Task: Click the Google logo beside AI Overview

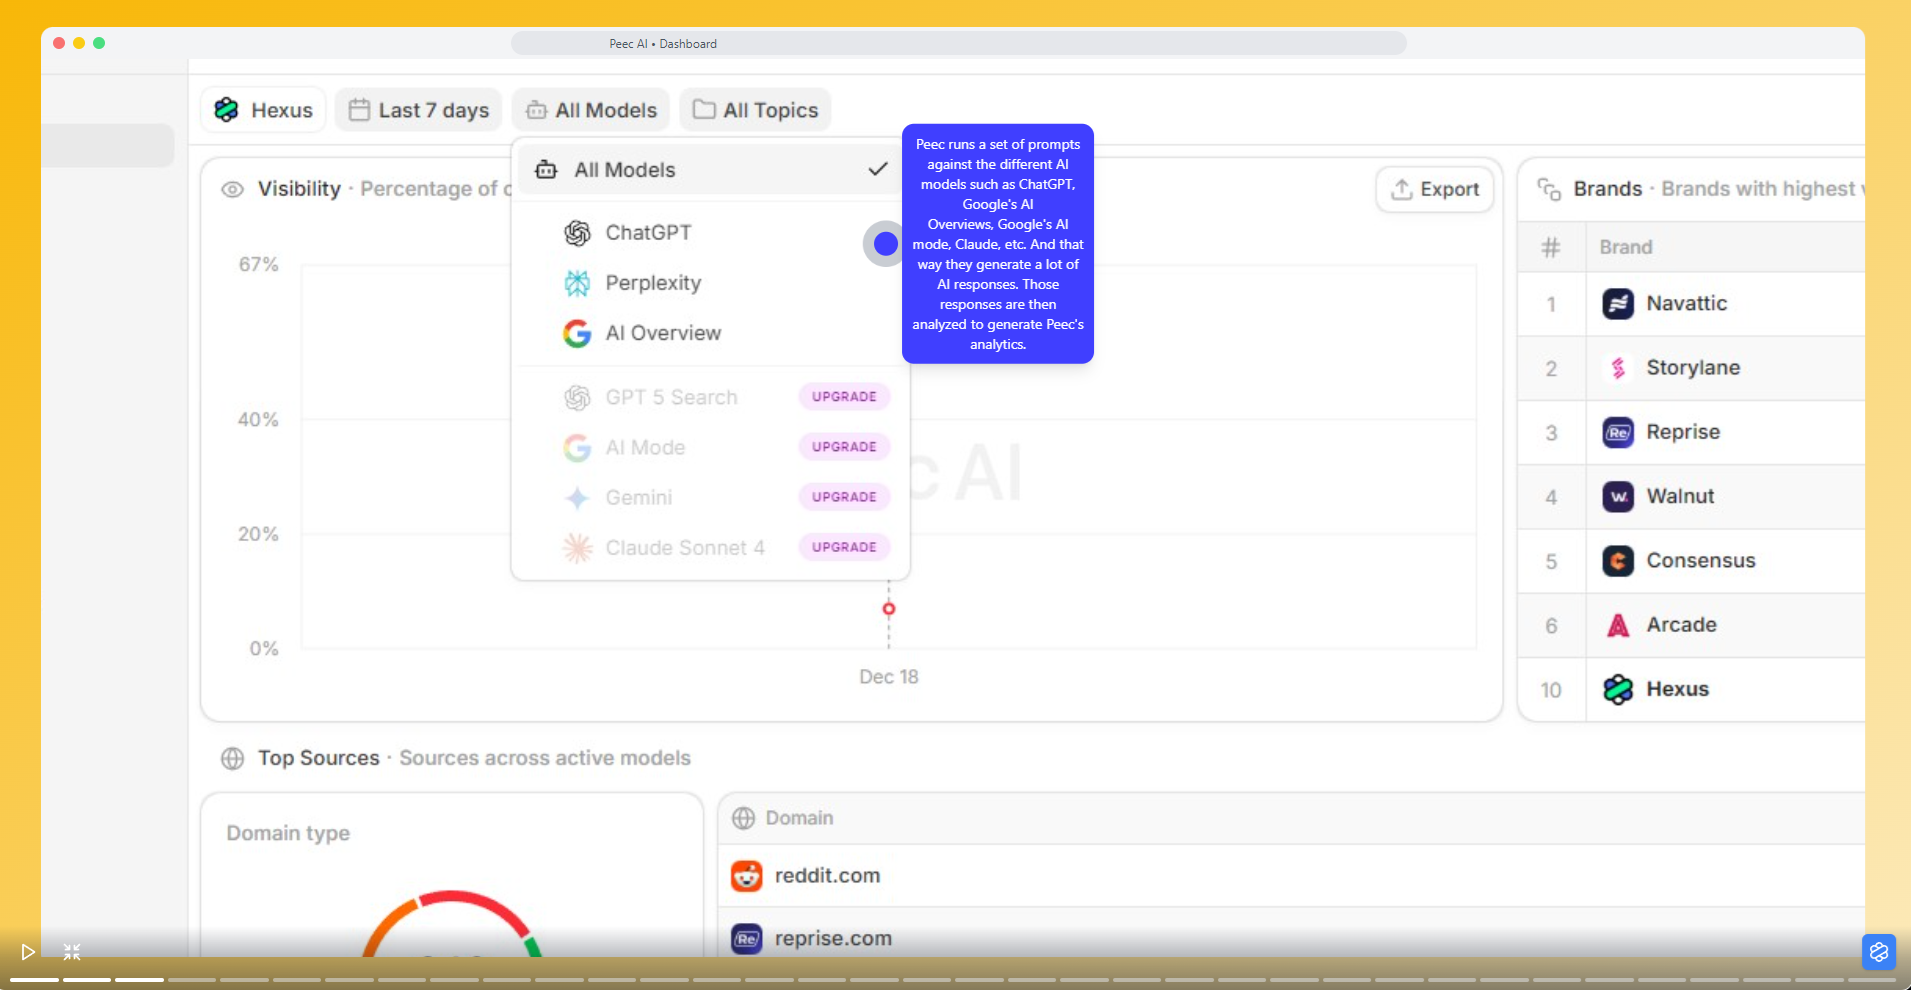Action: click(x=577, y=333)
